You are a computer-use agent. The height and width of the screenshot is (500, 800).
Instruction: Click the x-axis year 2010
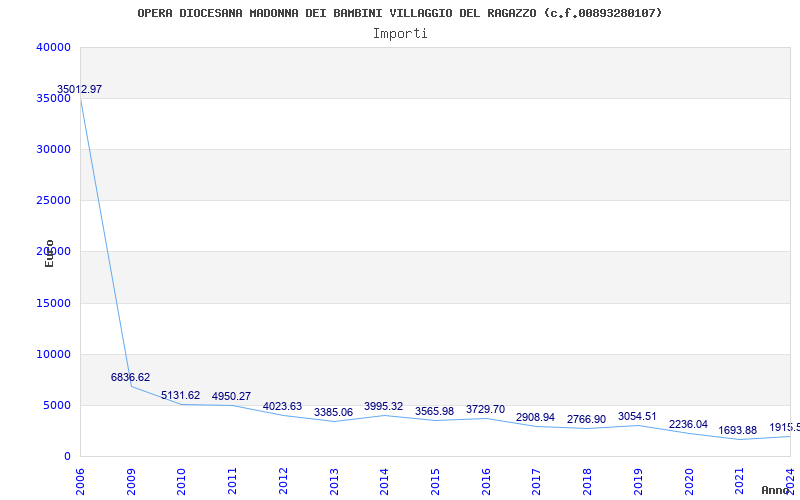(181, 482)
